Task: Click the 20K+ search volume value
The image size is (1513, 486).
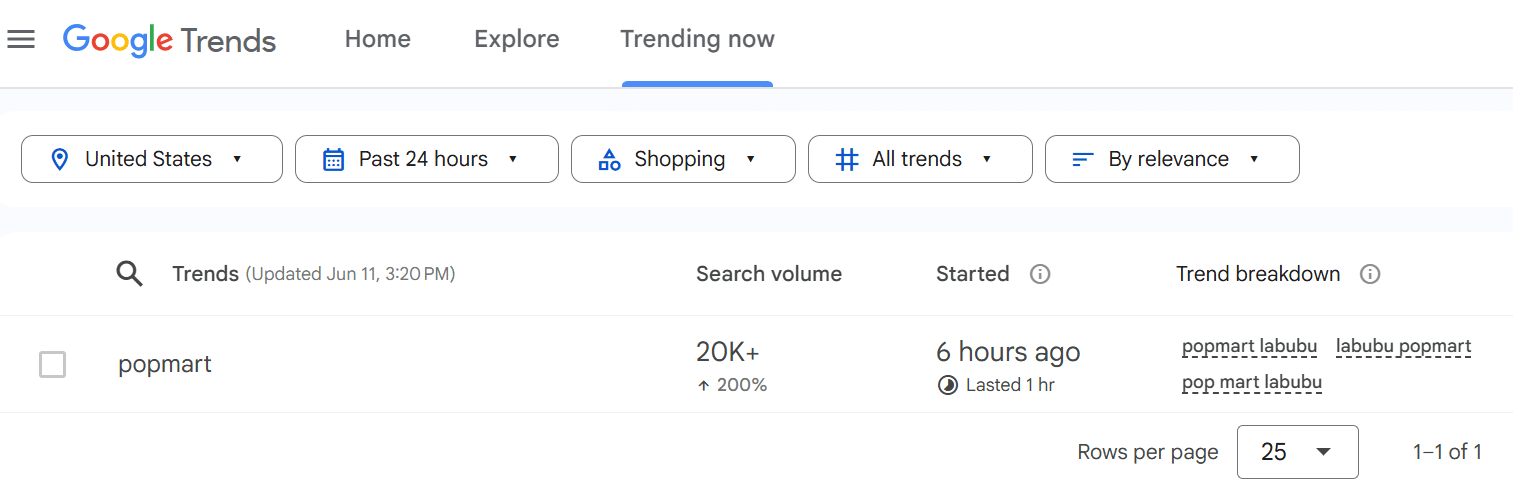Action: tap(728, 352)
